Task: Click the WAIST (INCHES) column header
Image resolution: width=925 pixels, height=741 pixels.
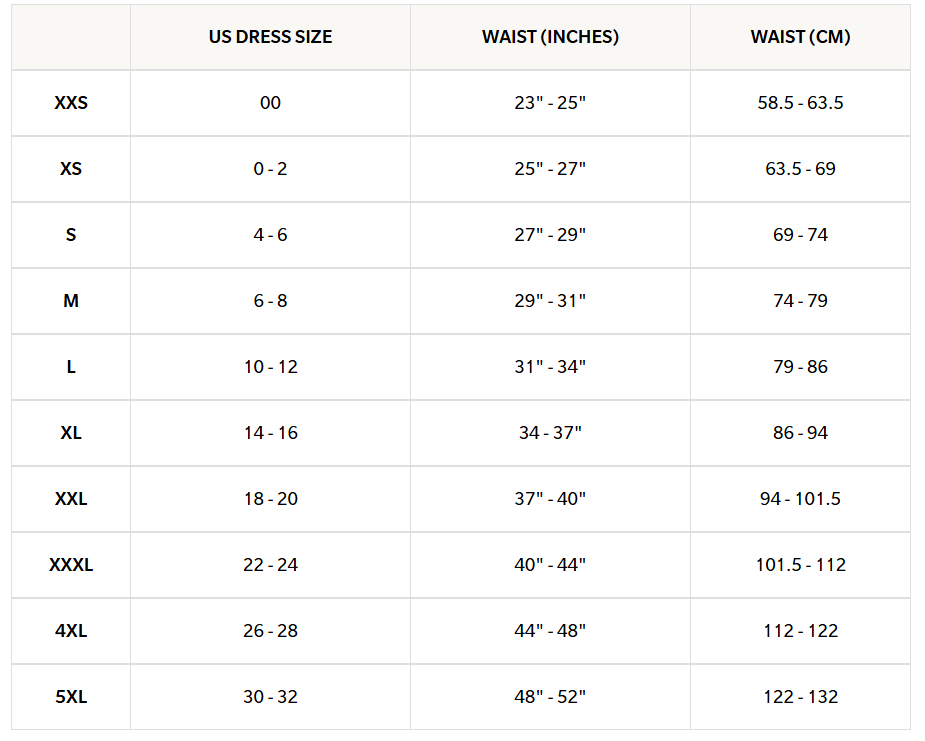Action: point(550,37)
